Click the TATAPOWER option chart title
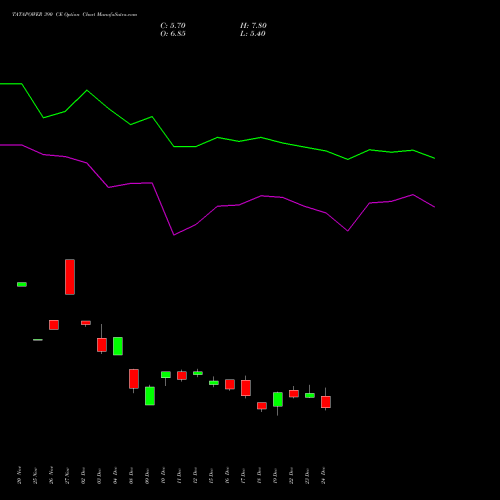Image resolution: width=500 pixels, height=500 pixels. point(75,15)
